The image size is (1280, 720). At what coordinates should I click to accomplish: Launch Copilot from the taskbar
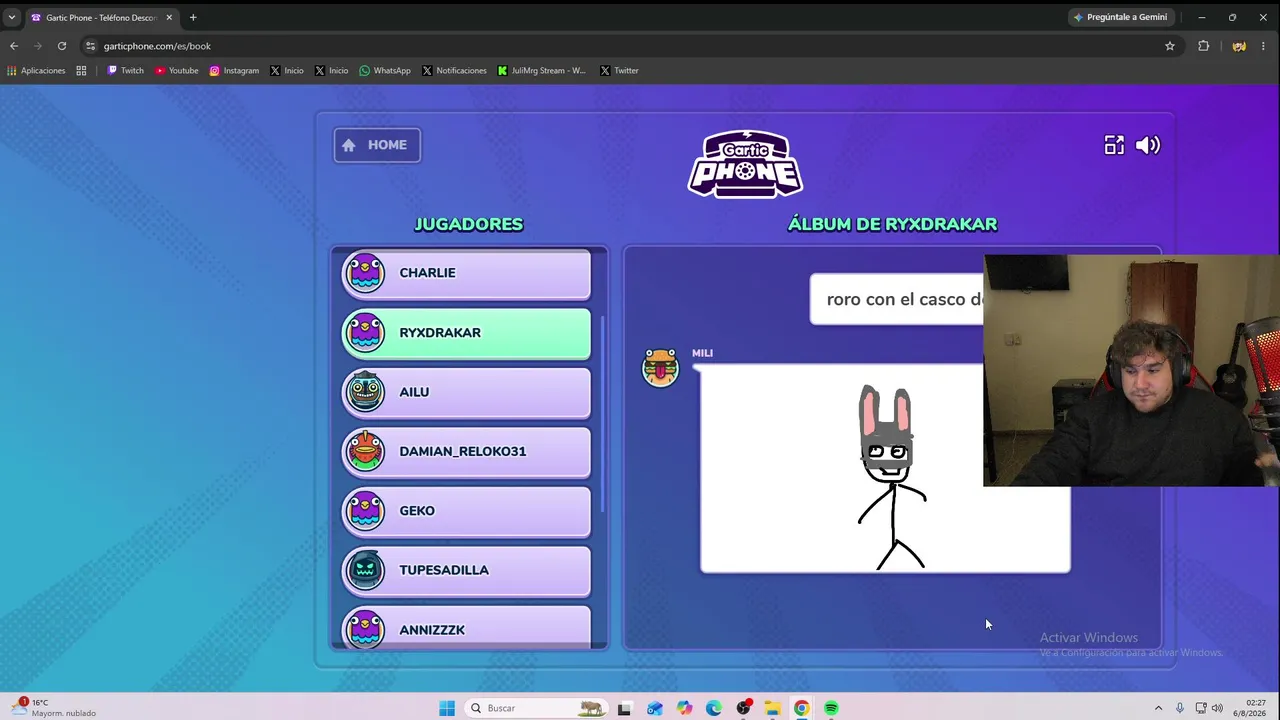pos(684,708)
